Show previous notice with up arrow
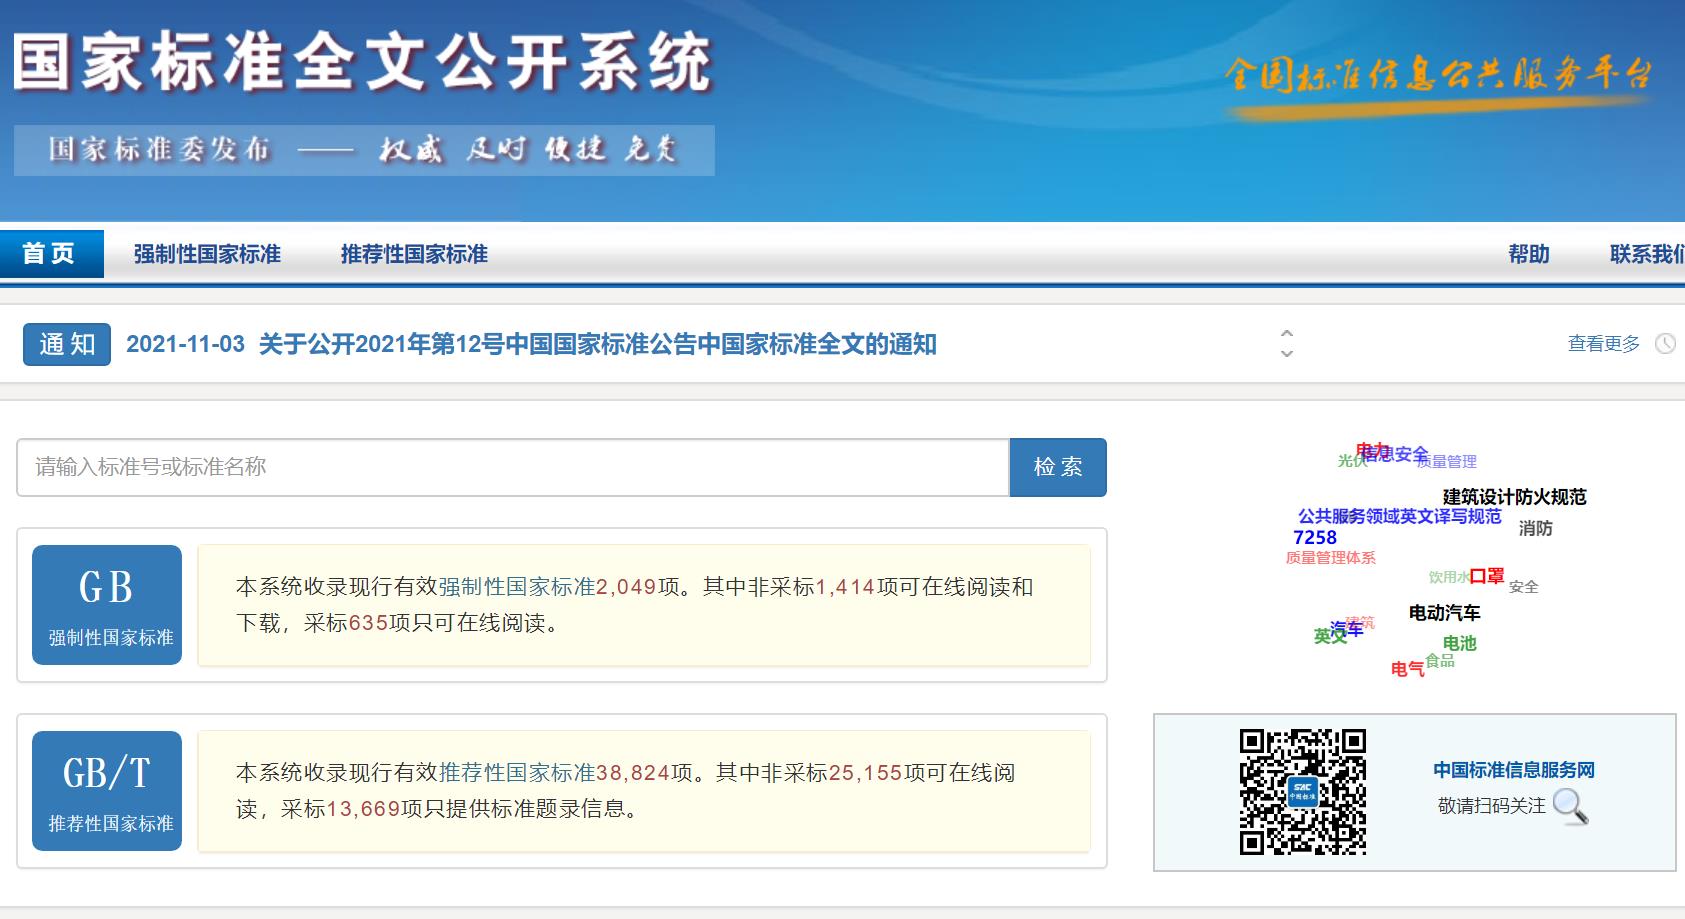The height and width of the screenshot is (919, 1685). coord(1287,334)
